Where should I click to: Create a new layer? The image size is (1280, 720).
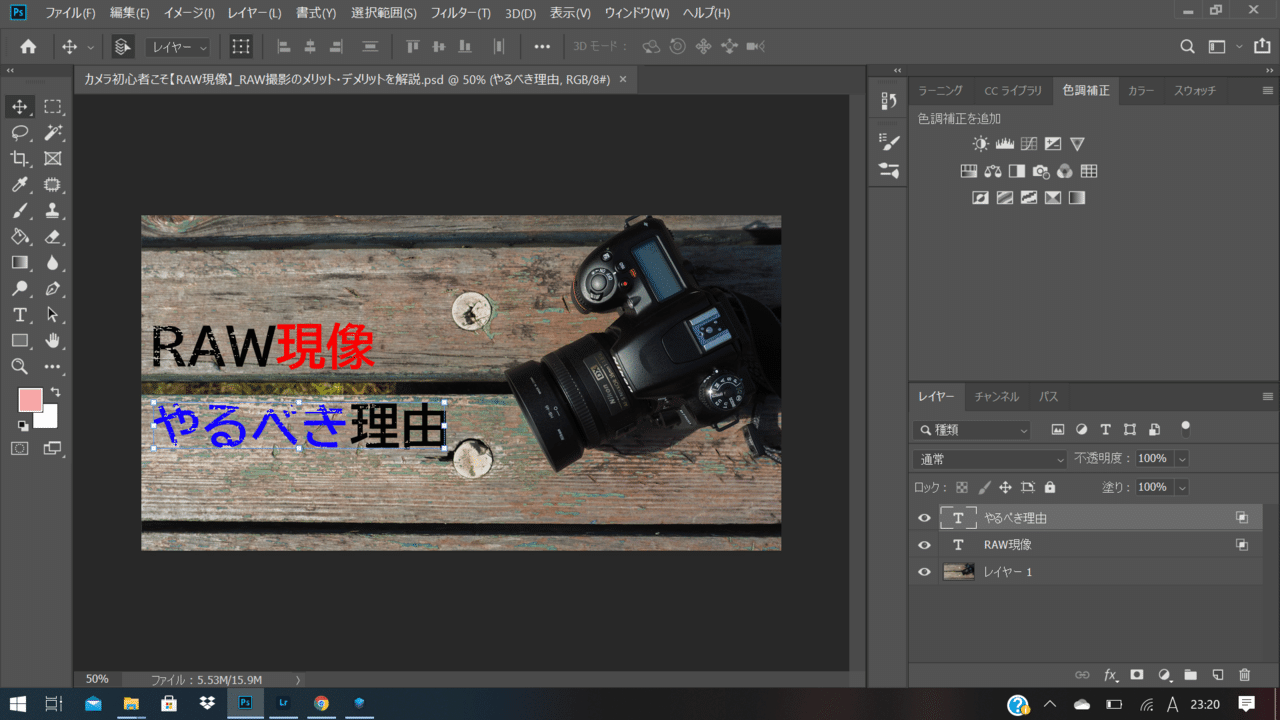point(1218,675)
